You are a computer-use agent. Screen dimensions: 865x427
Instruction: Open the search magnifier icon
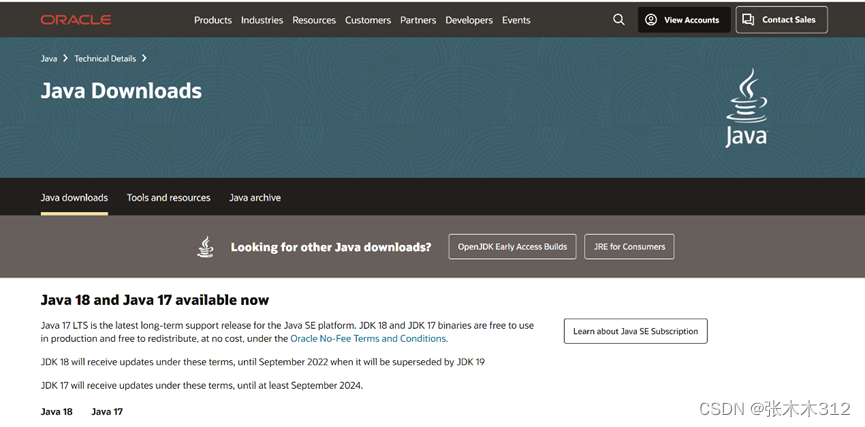tap(619, 20)
